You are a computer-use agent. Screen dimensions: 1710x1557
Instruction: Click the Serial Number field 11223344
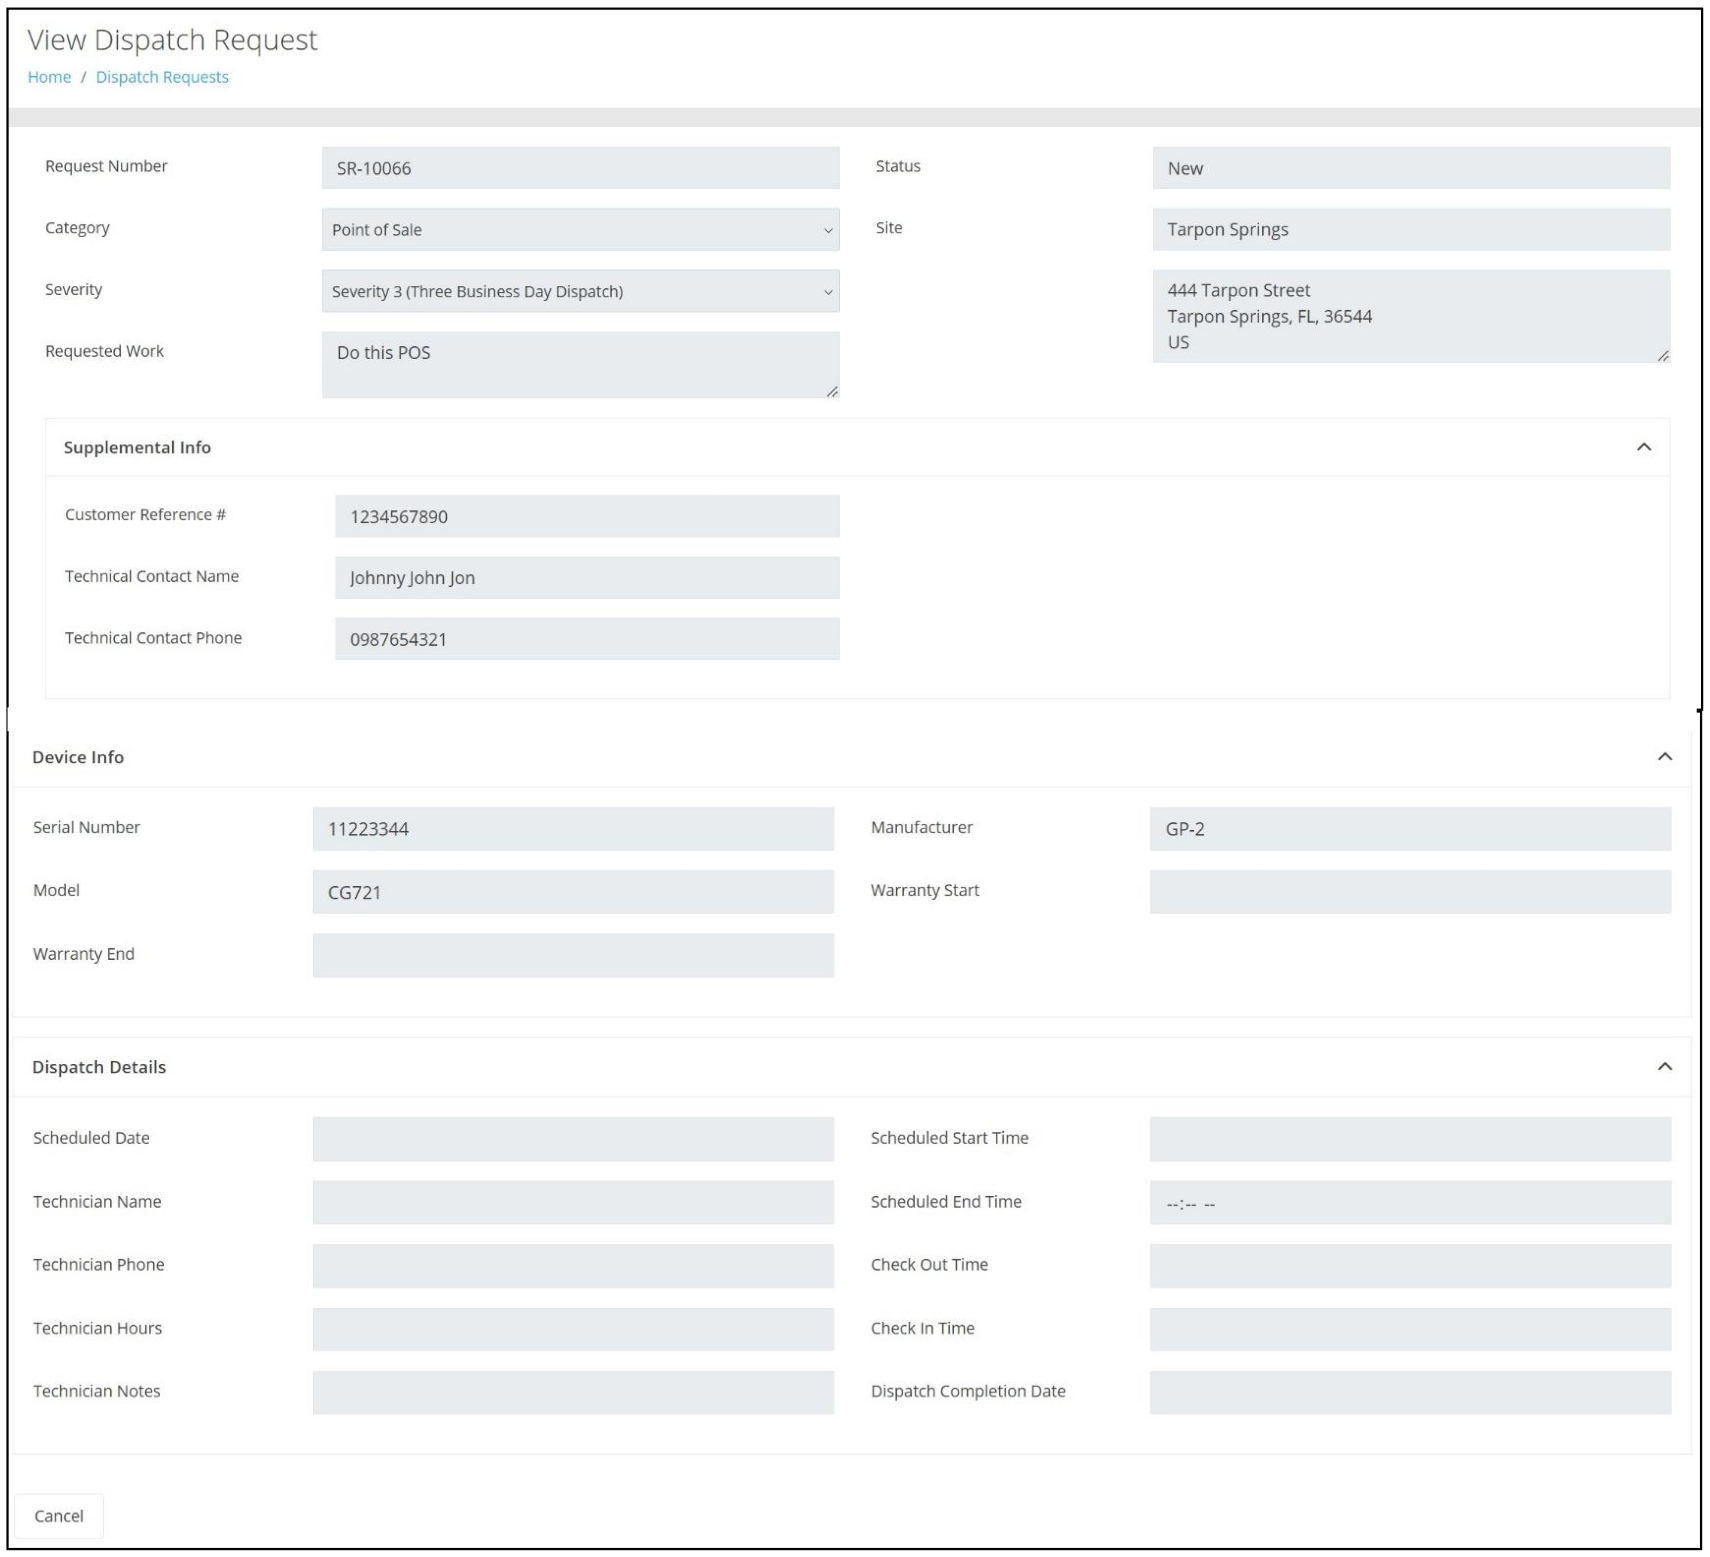coord(573,829)
